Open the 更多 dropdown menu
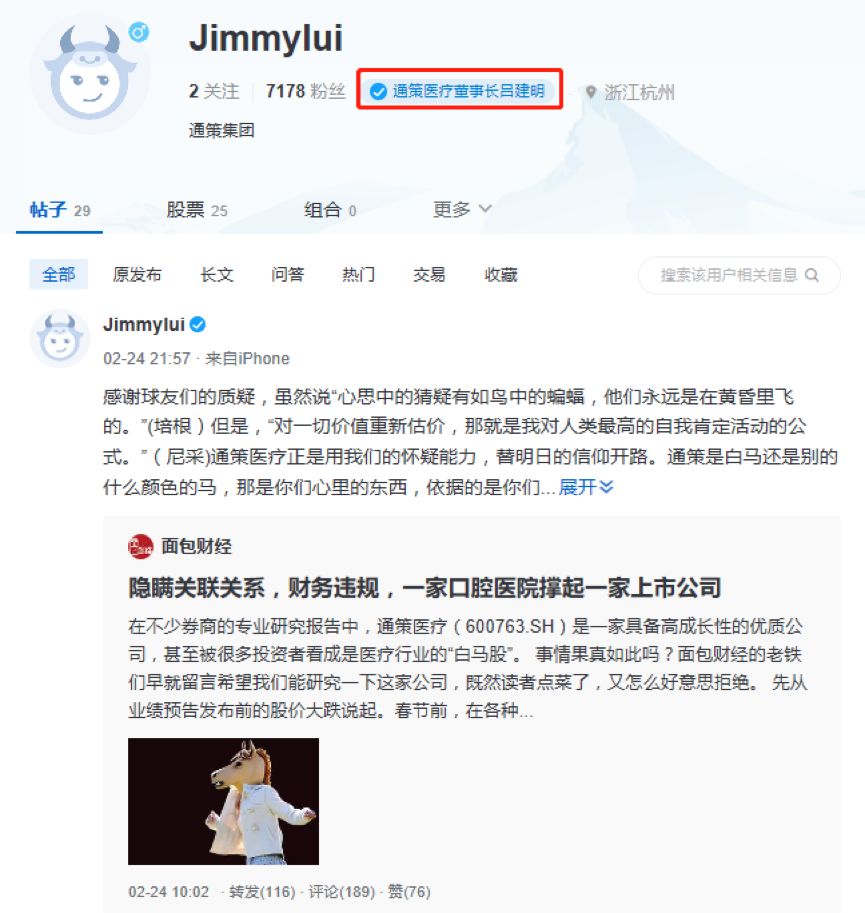This screenshot has width=865, height=913. point(462,209)
